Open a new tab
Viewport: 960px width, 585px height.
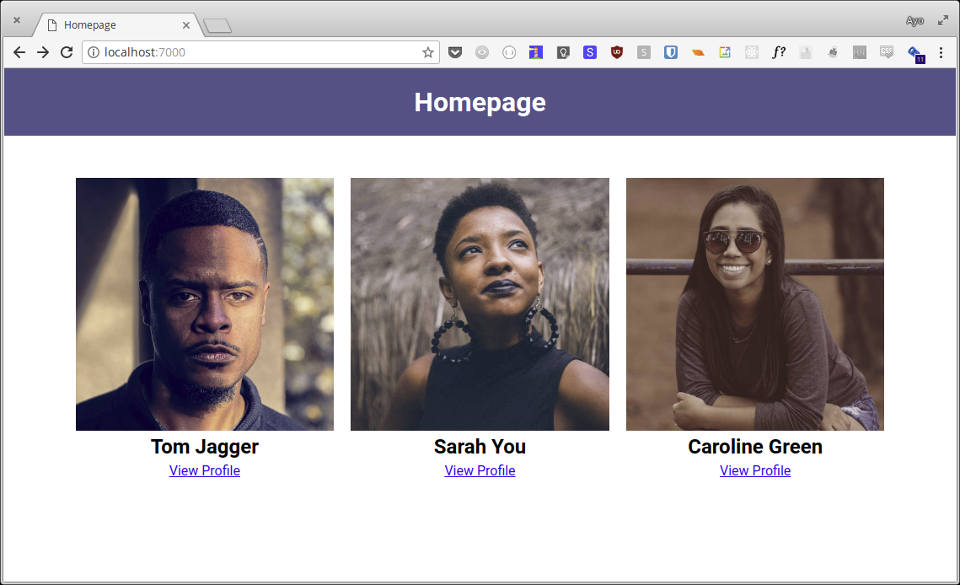point(217,26)
